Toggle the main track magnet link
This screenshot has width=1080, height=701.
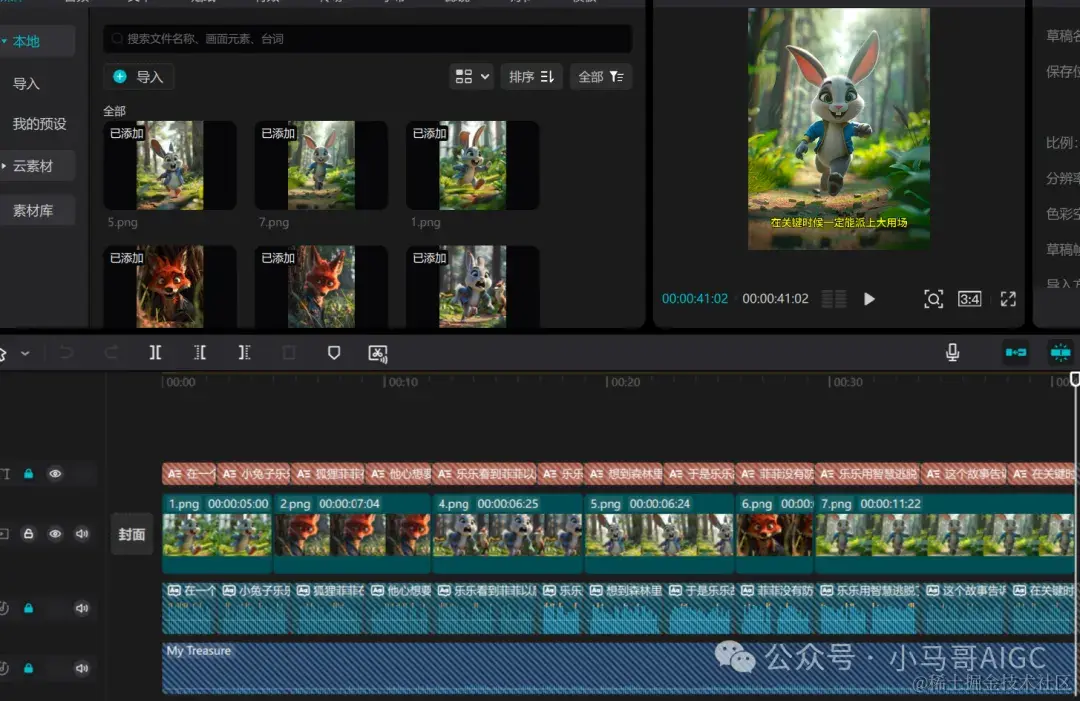[x=1016, y=353]
